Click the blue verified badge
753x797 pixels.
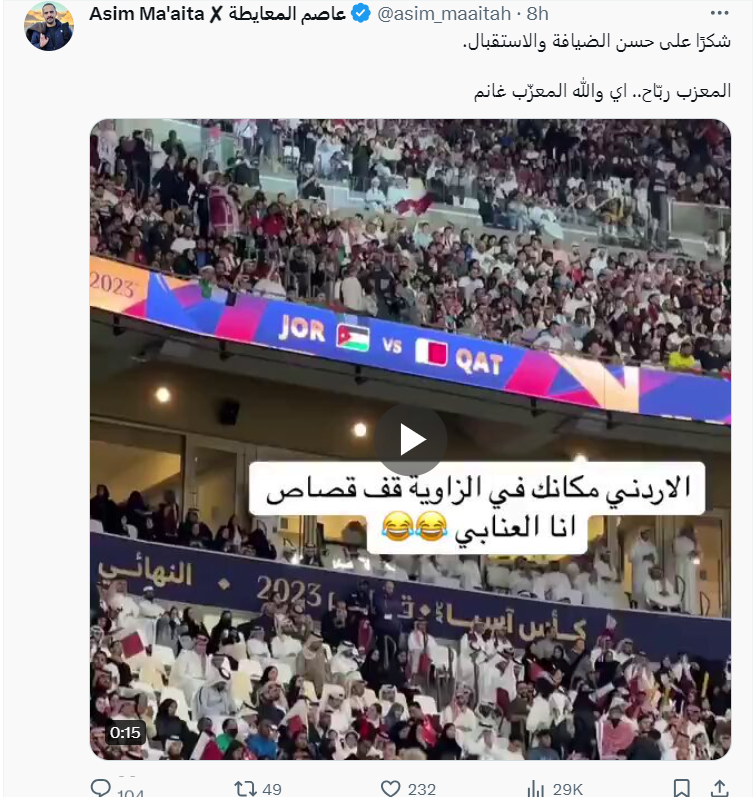point(361,14)
